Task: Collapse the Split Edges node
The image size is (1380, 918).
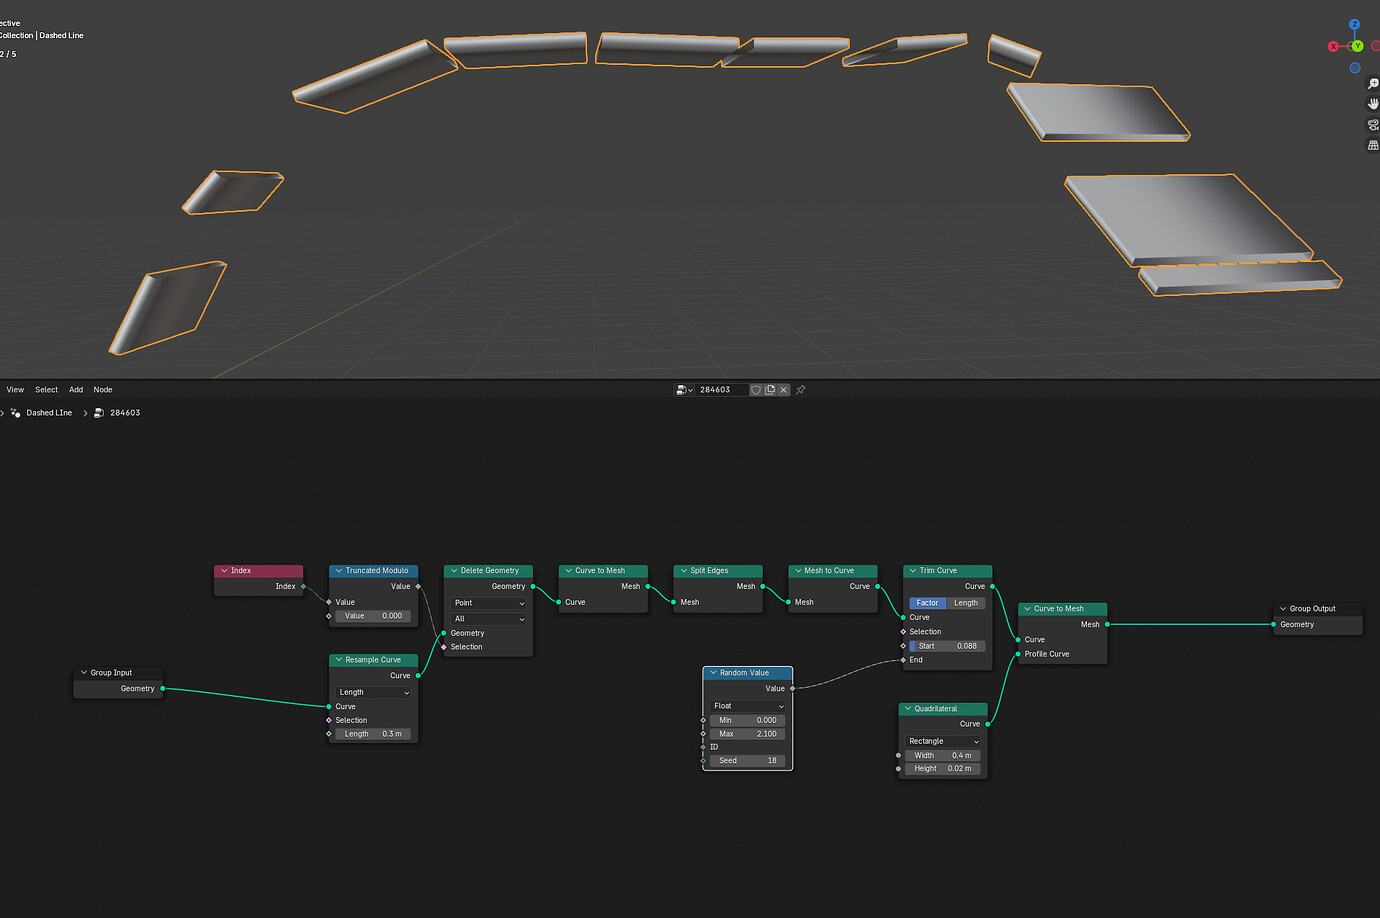Action: coord(684,571)
